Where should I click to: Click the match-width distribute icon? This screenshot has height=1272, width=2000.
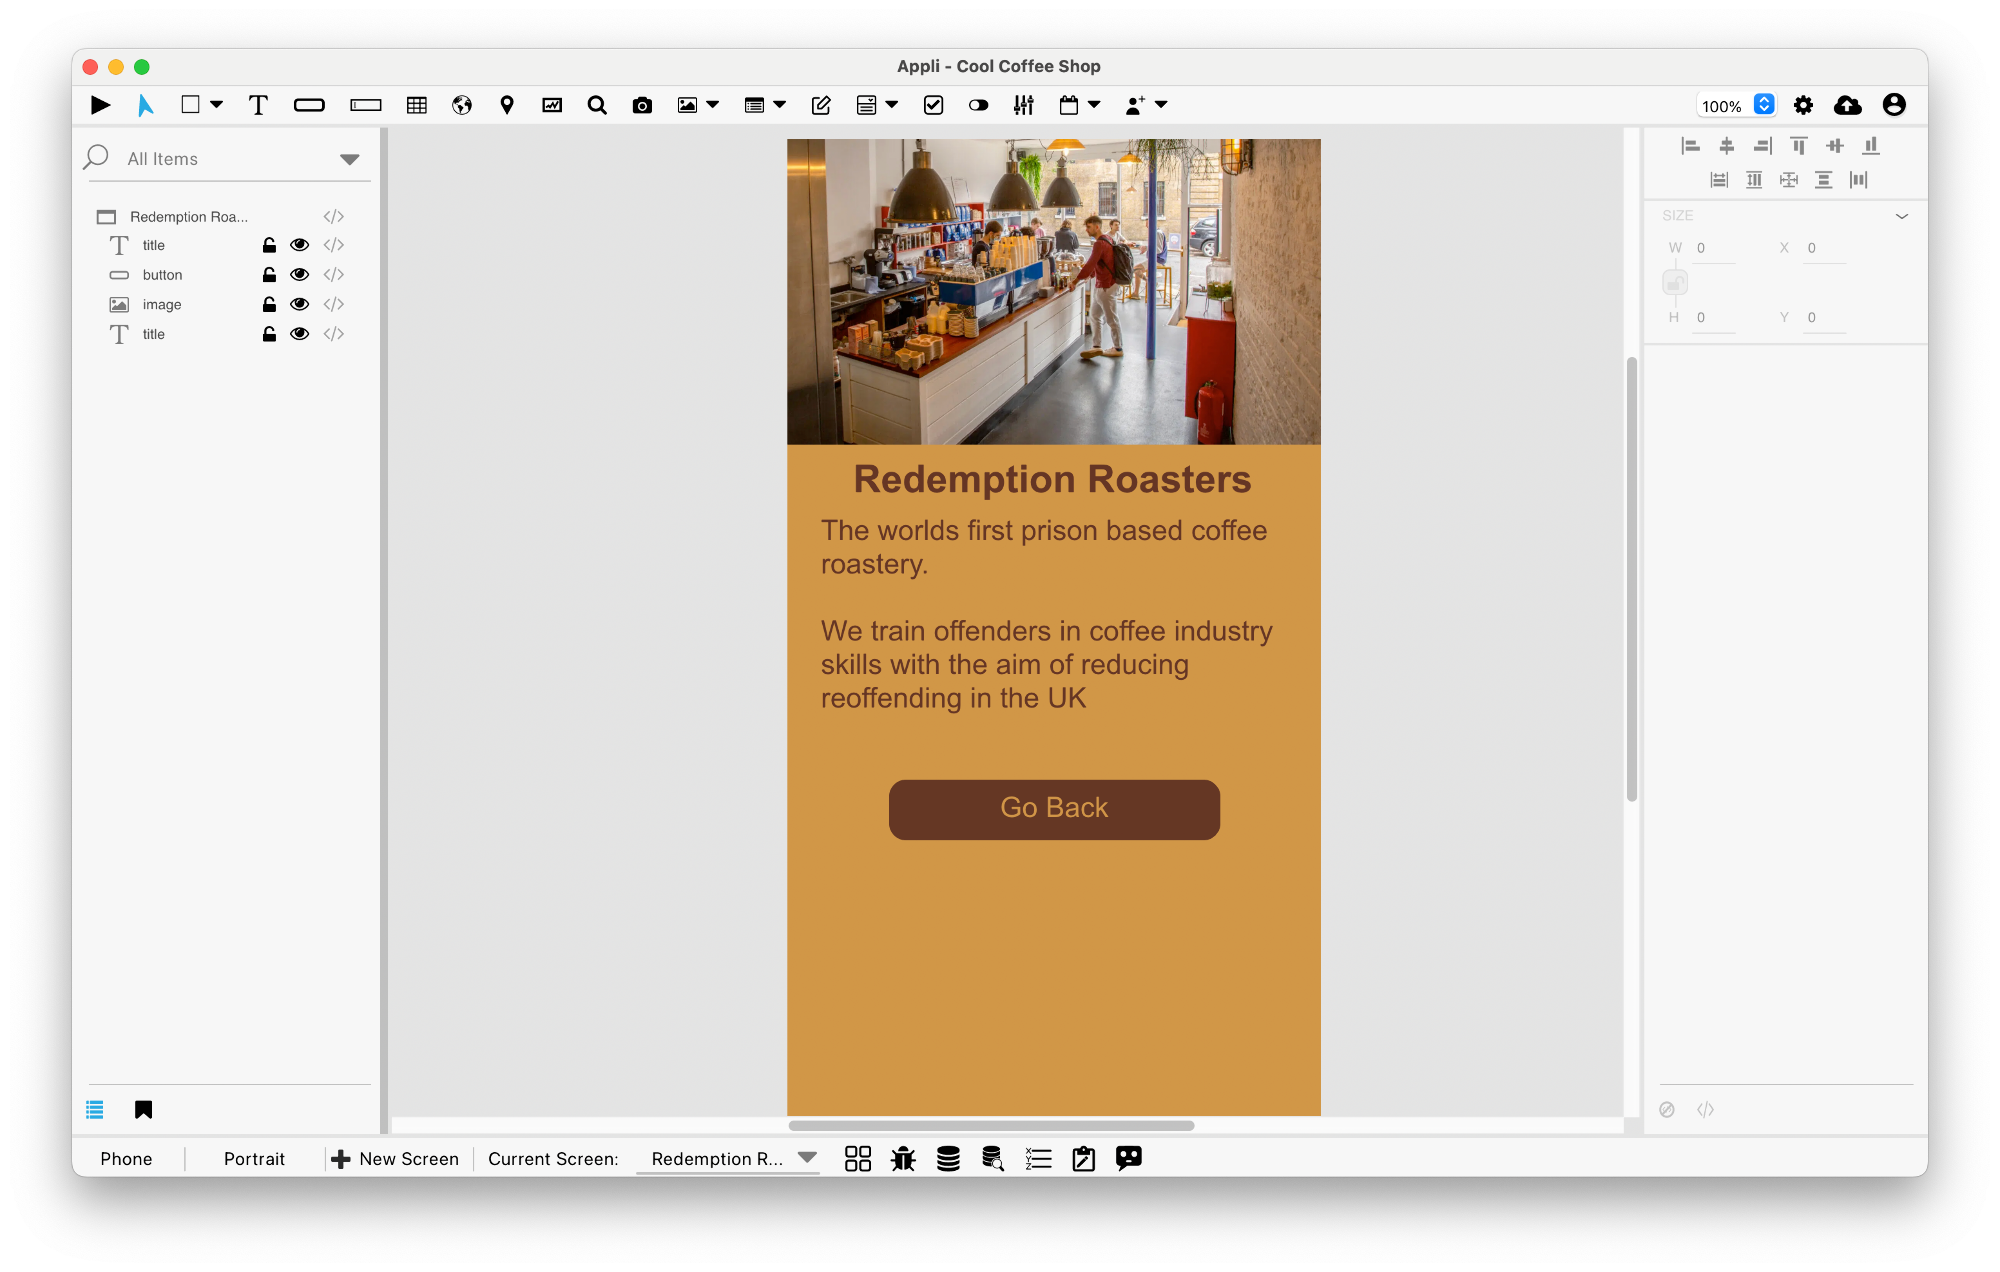pyautogui.click(x=1719, y=180)
